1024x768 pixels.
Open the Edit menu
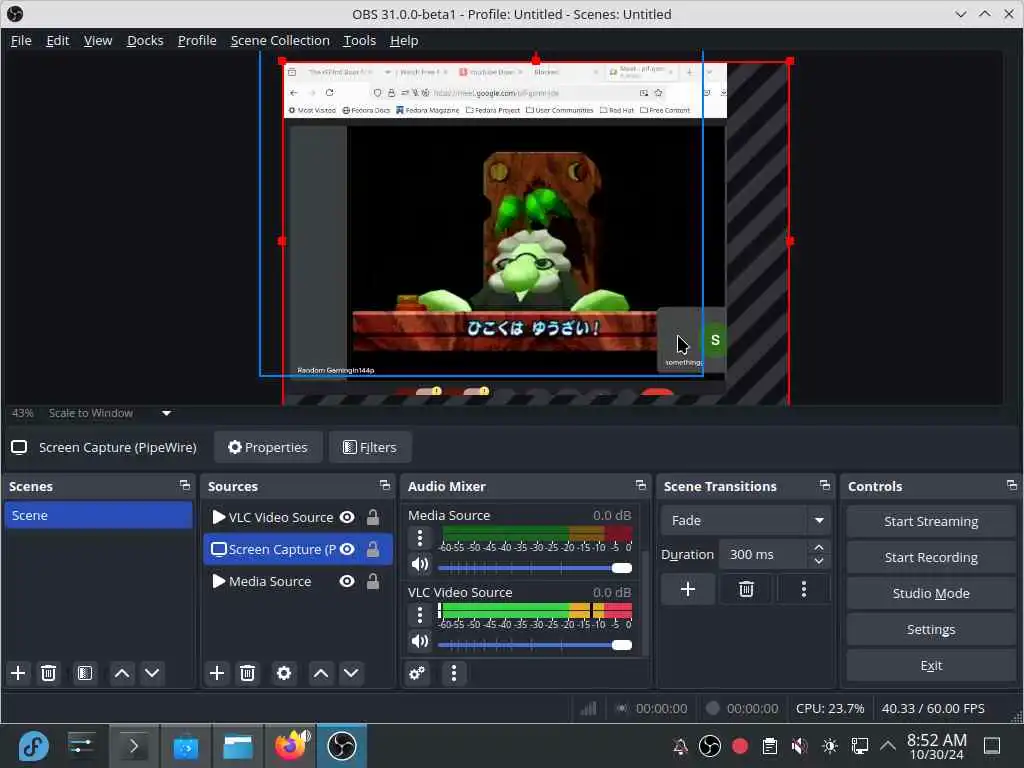point(57,40)
